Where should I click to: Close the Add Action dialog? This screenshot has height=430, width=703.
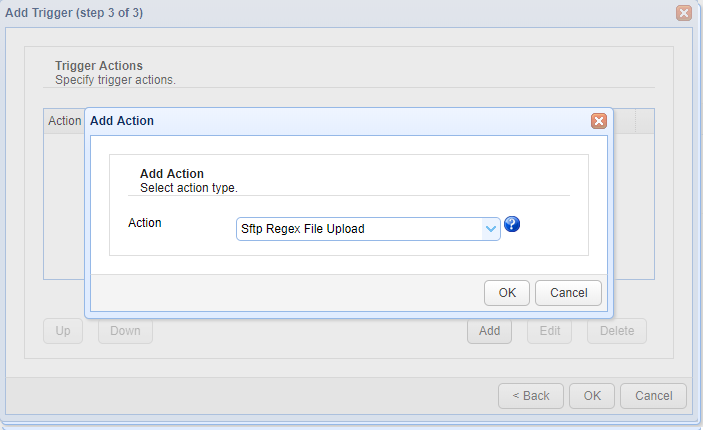(598, 121)
